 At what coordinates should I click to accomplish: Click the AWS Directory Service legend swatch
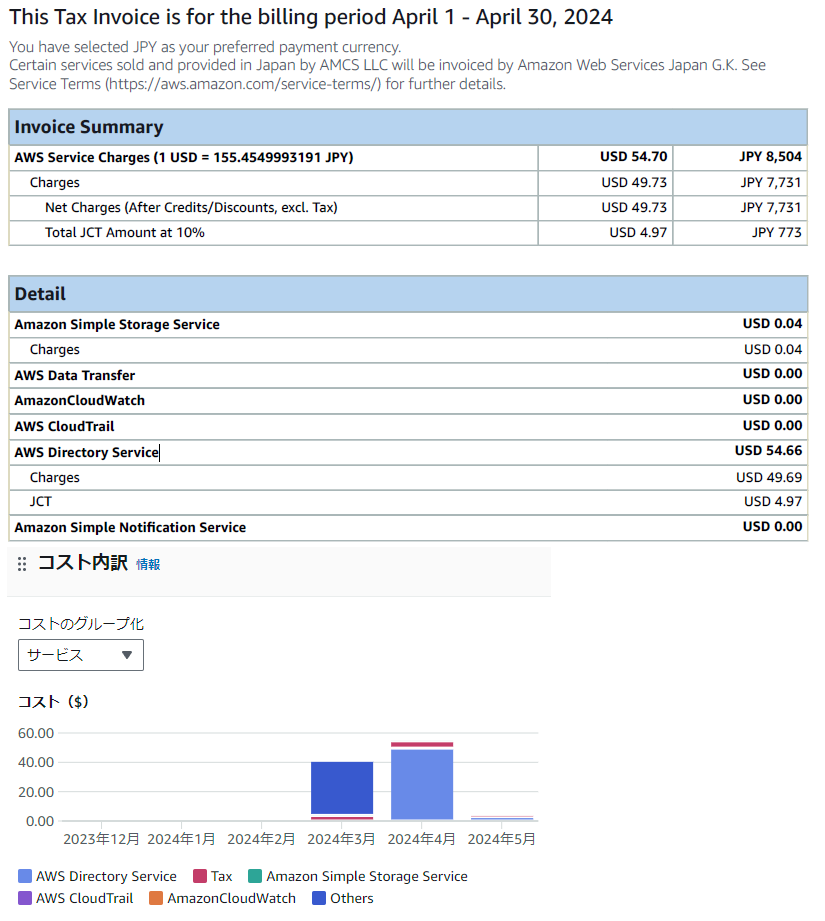(25, 877)
